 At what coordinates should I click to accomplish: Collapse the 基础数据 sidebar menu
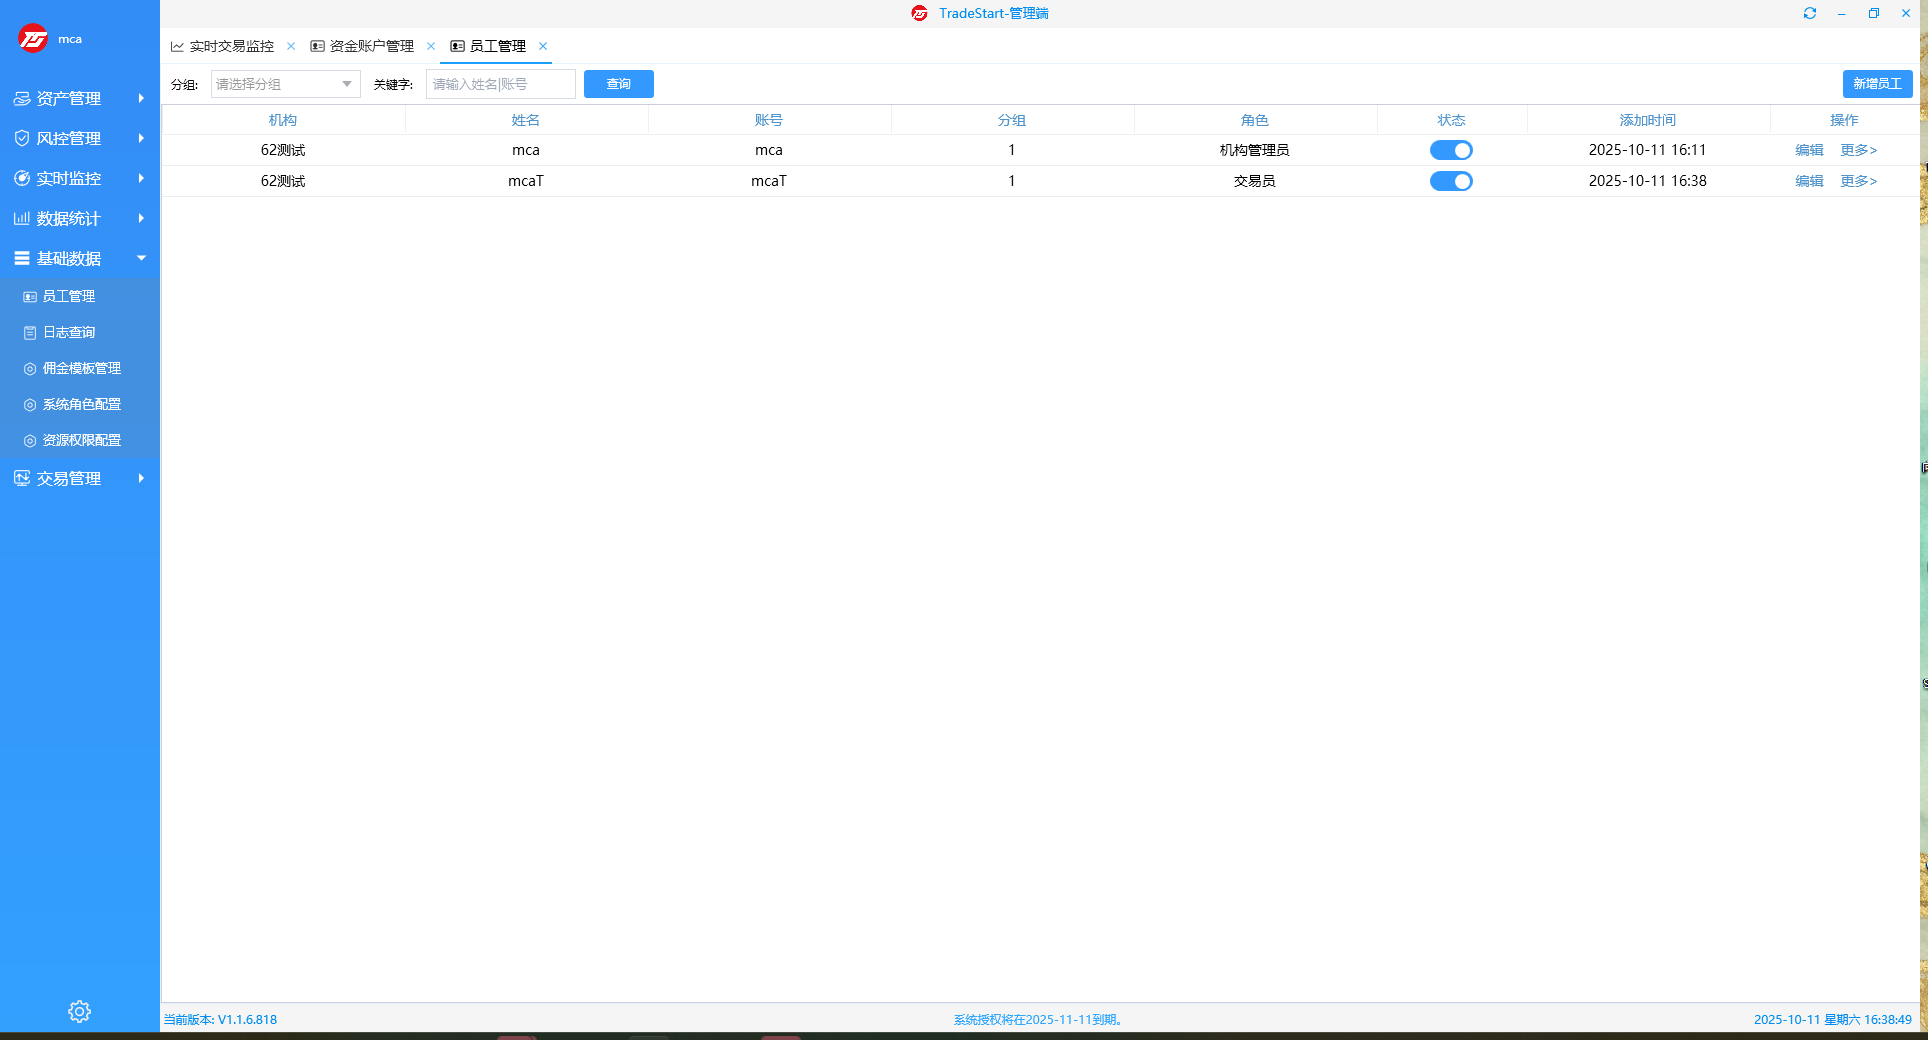pos(79,258)
